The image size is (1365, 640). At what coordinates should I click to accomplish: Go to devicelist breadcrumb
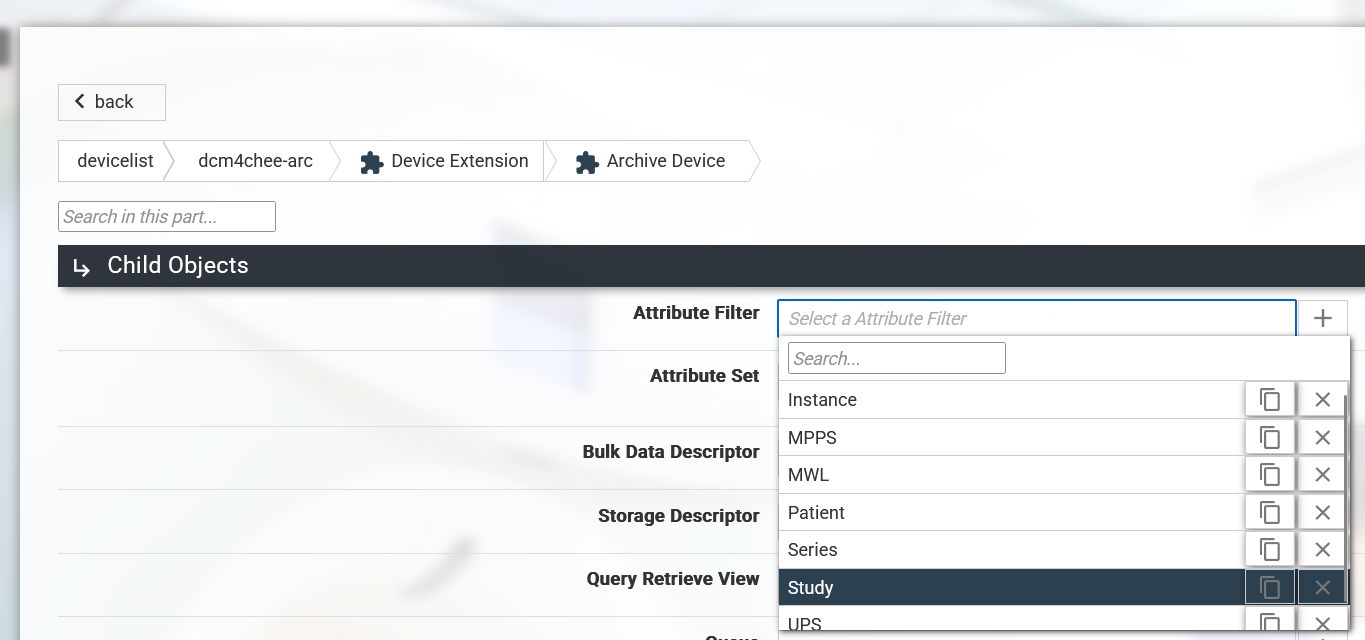coord(115,161)
